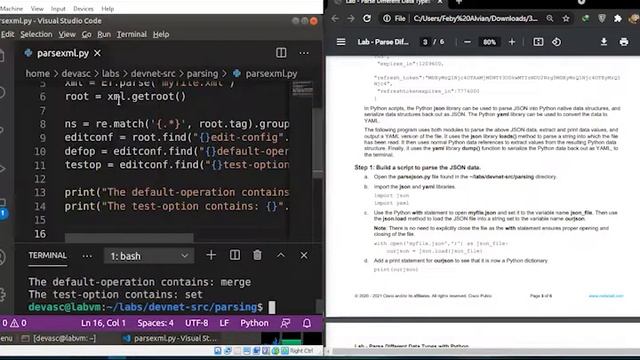Expand the devnet-src breadcrumb
Viewport: 640px width, 360px height.
tap(153, 73)
